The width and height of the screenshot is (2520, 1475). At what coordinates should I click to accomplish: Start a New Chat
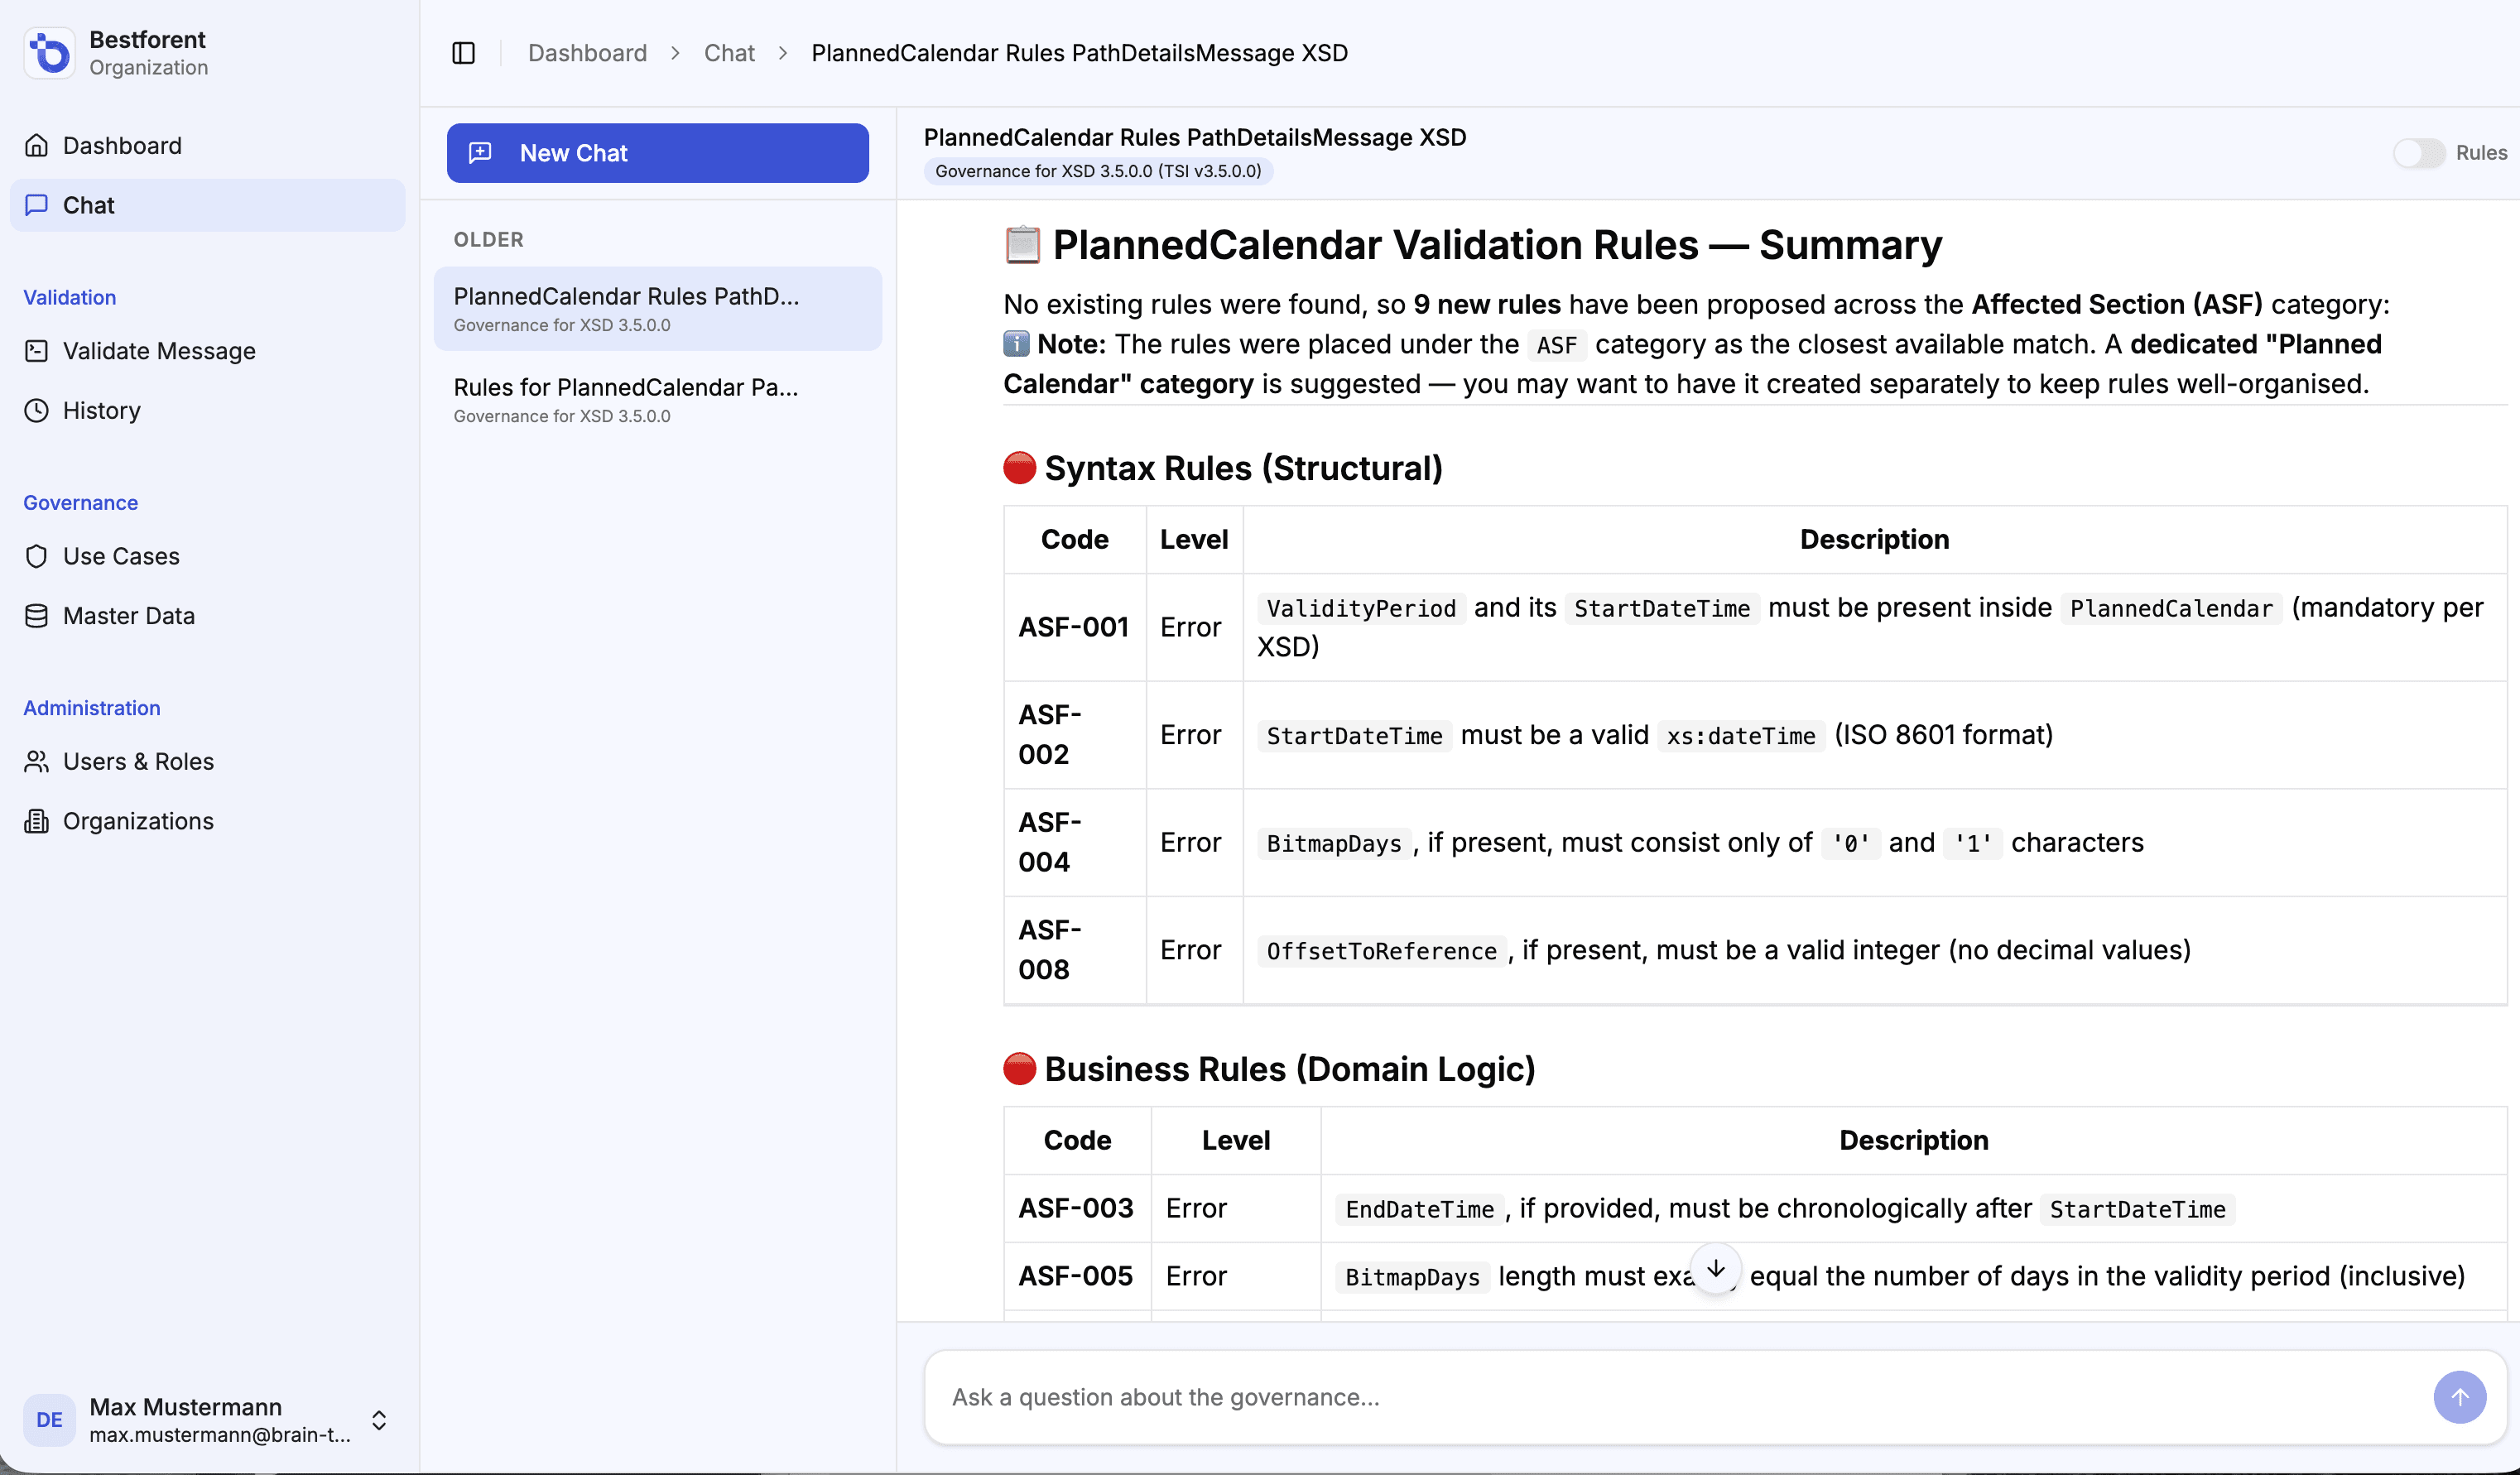(x=657, y=153)
